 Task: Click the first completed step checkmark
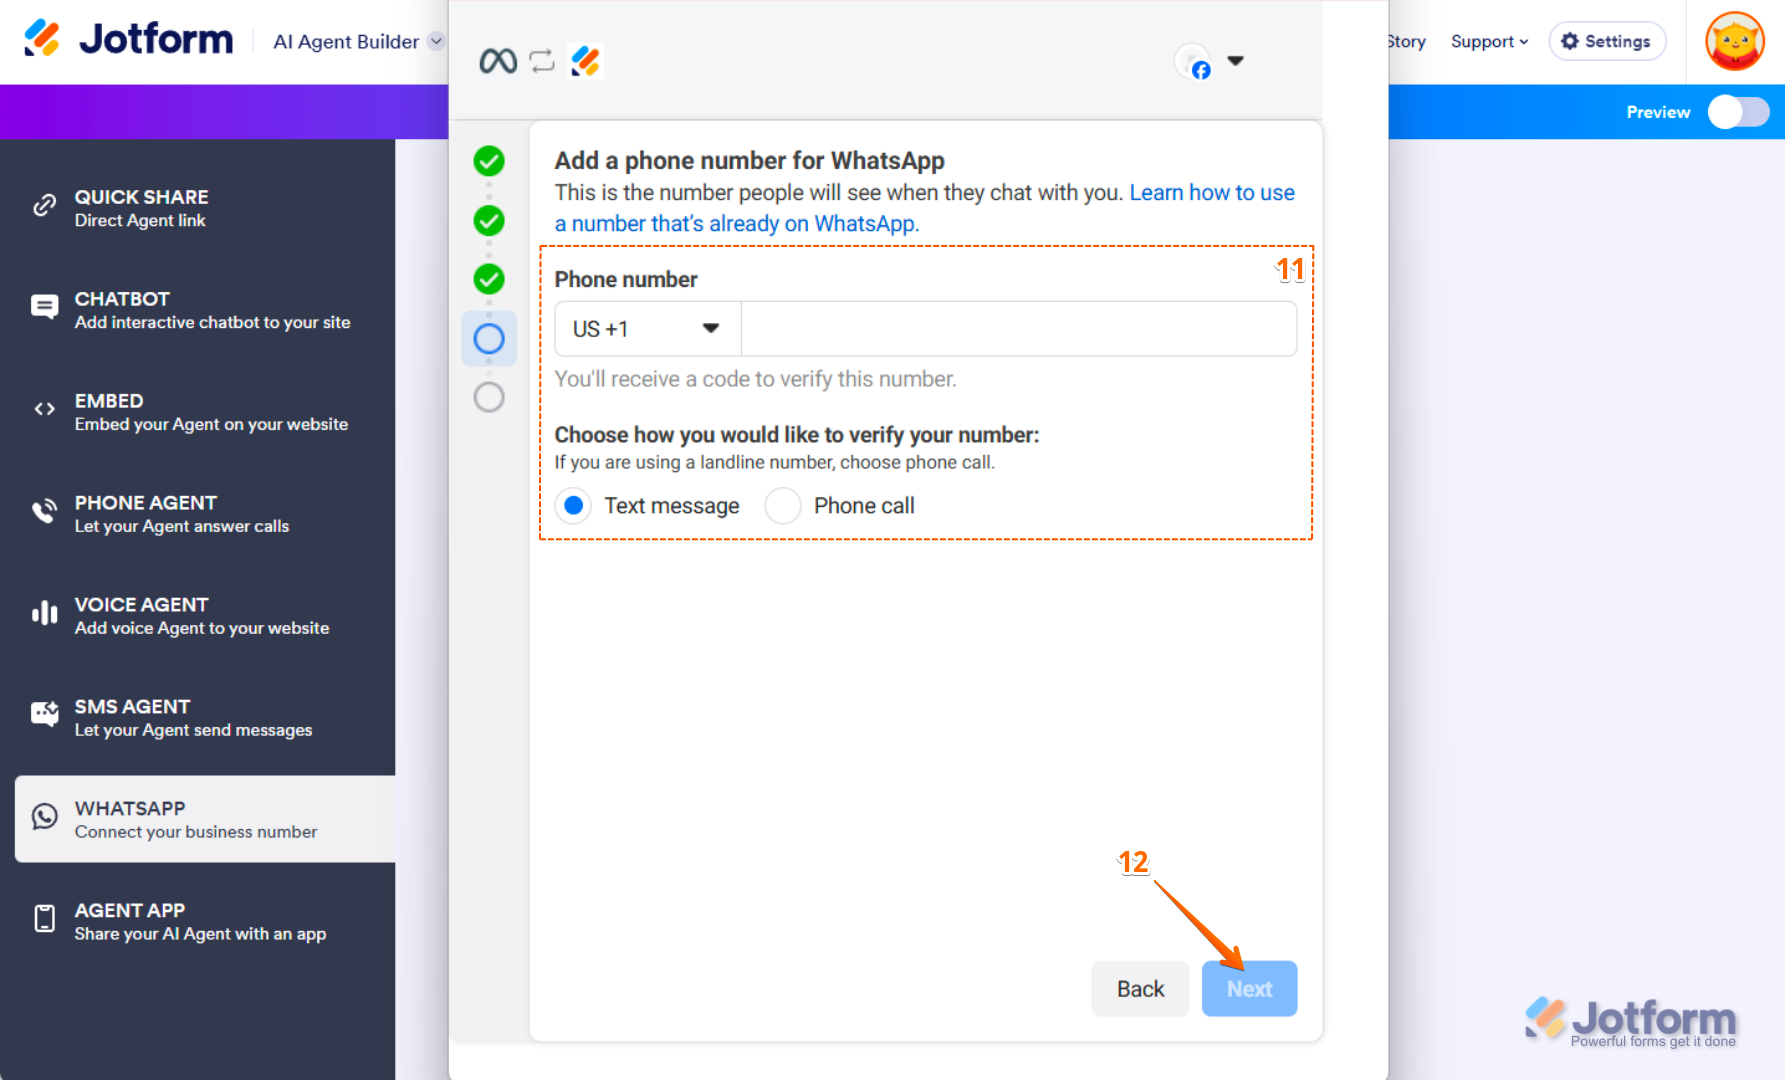pyautogui.click(x=489, y=161)
